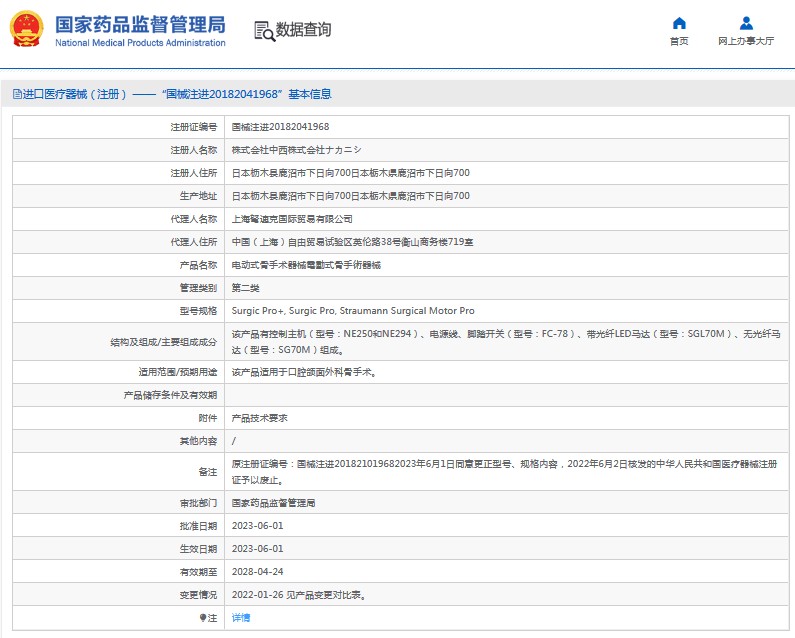Select 产品技术要求 attachment text
This screenshot has width=795, height=638.
(x=260, y=418)
